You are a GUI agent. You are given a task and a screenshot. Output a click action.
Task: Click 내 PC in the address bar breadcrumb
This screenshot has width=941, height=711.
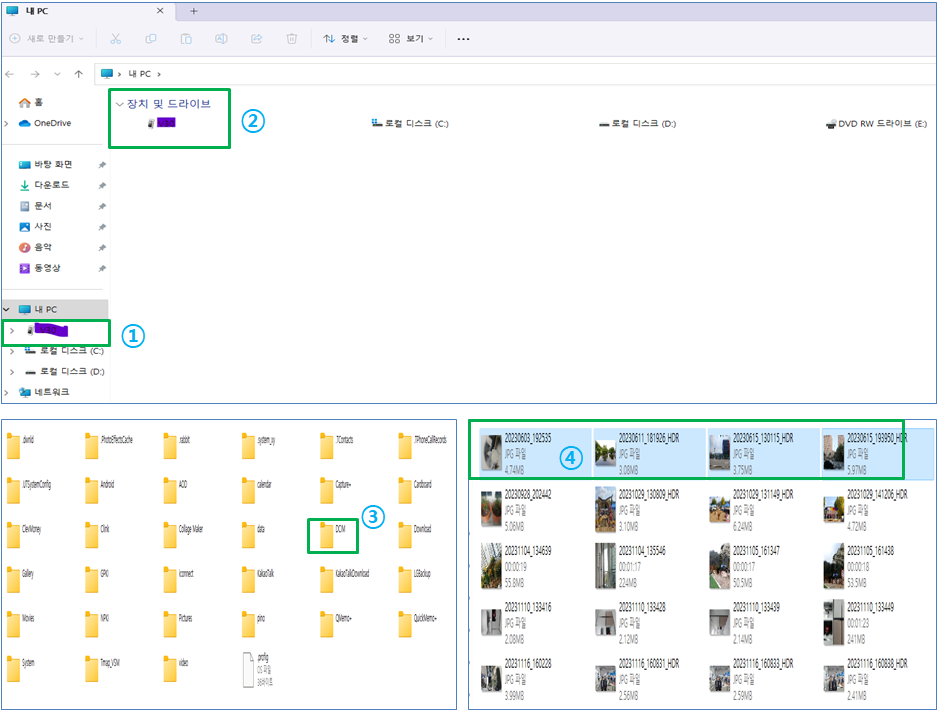click(x=138, y=73)
